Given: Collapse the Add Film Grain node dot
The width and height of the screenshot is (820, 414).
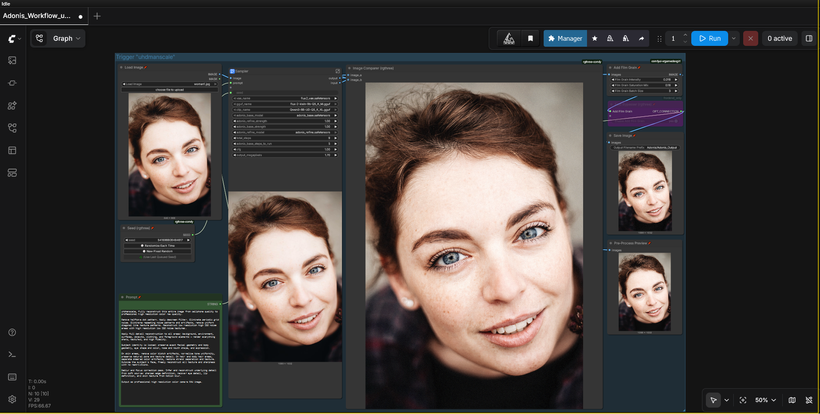Looking at the screenshot, I should pos(610,67).
